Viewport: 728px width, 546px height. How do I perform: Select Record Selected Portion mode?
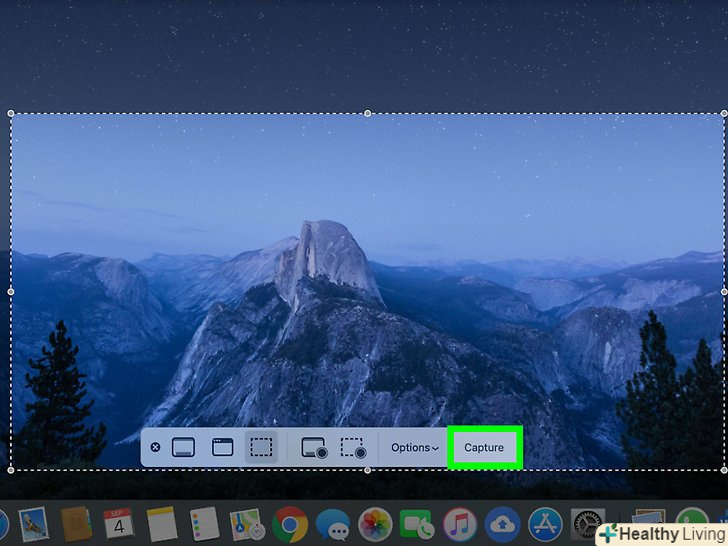353,448
